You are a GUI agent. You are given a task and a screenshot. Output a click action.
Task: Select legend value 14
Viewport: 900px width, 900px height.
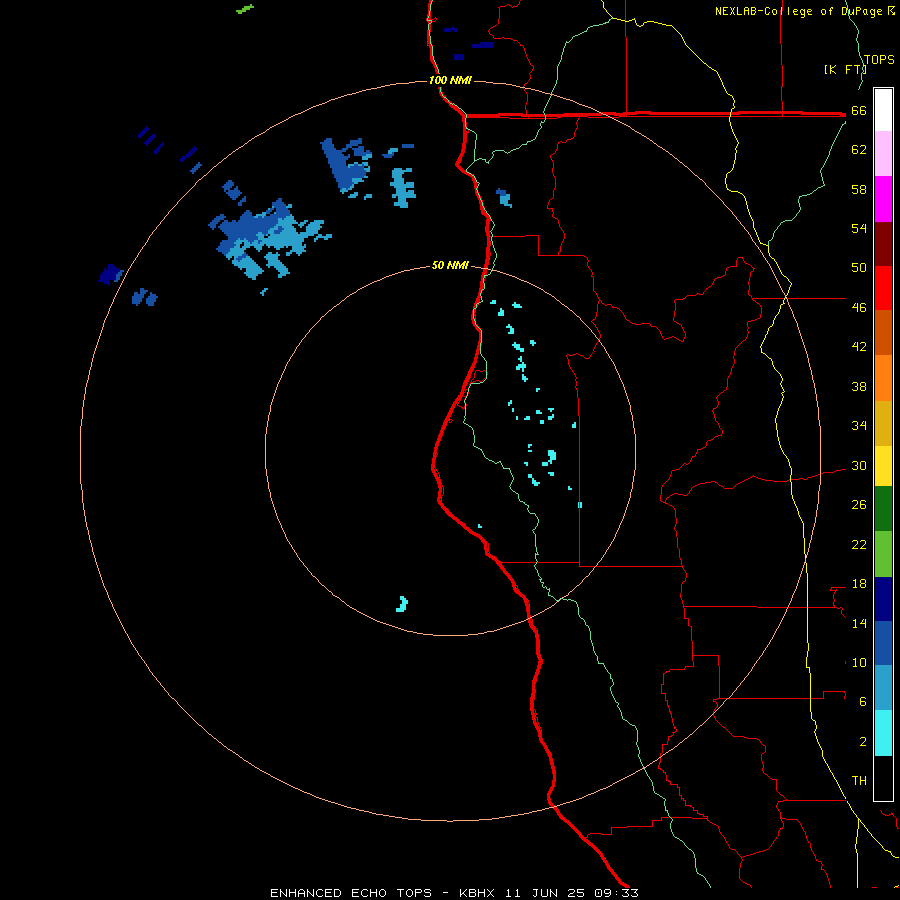859,623
